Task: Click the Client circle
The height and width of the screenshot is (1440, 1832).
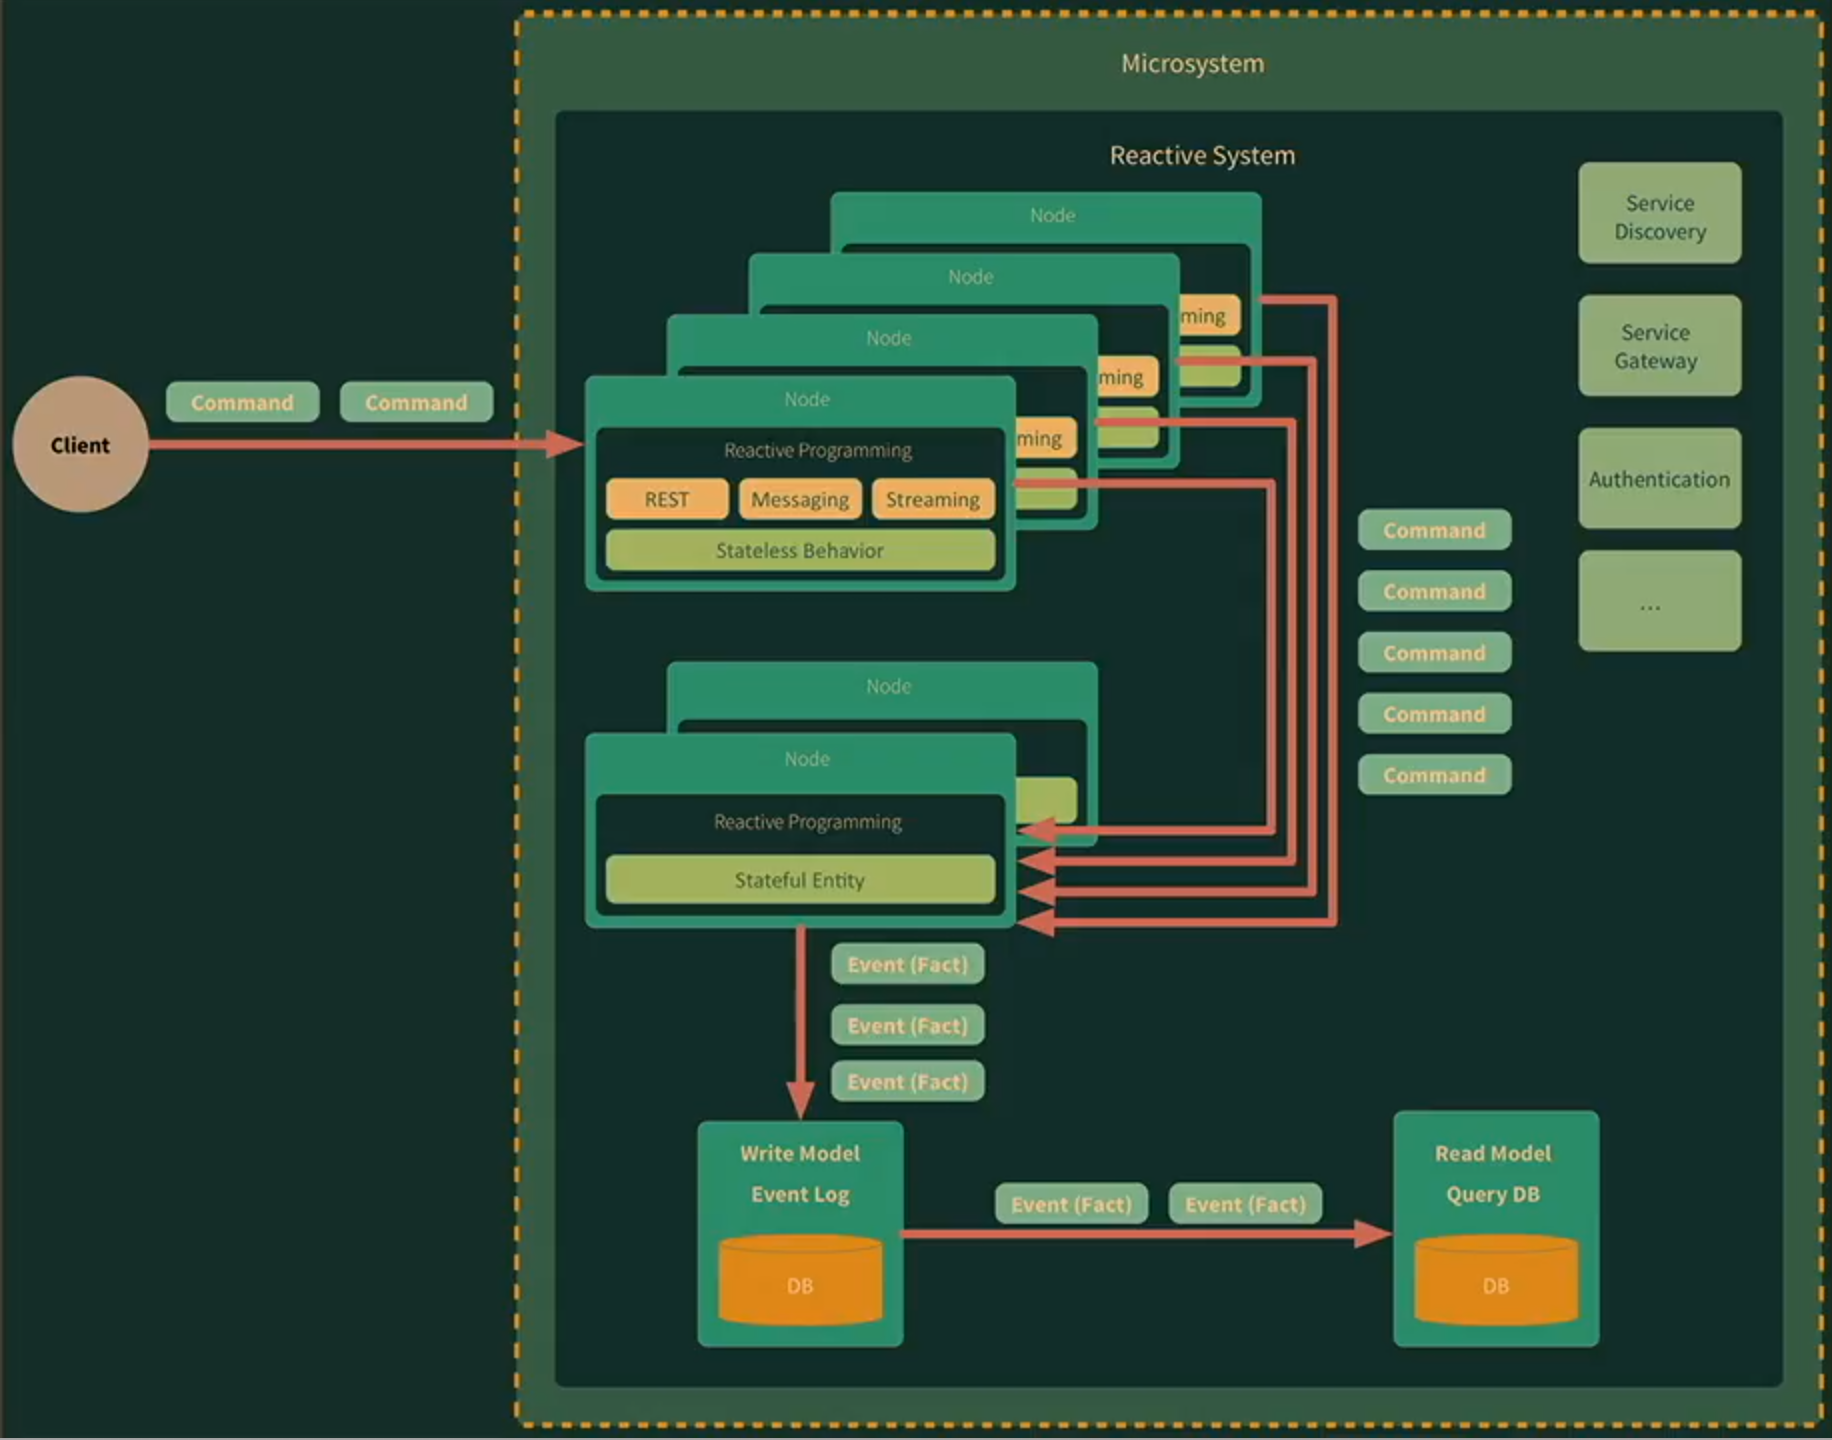Action: click(80, 445)
